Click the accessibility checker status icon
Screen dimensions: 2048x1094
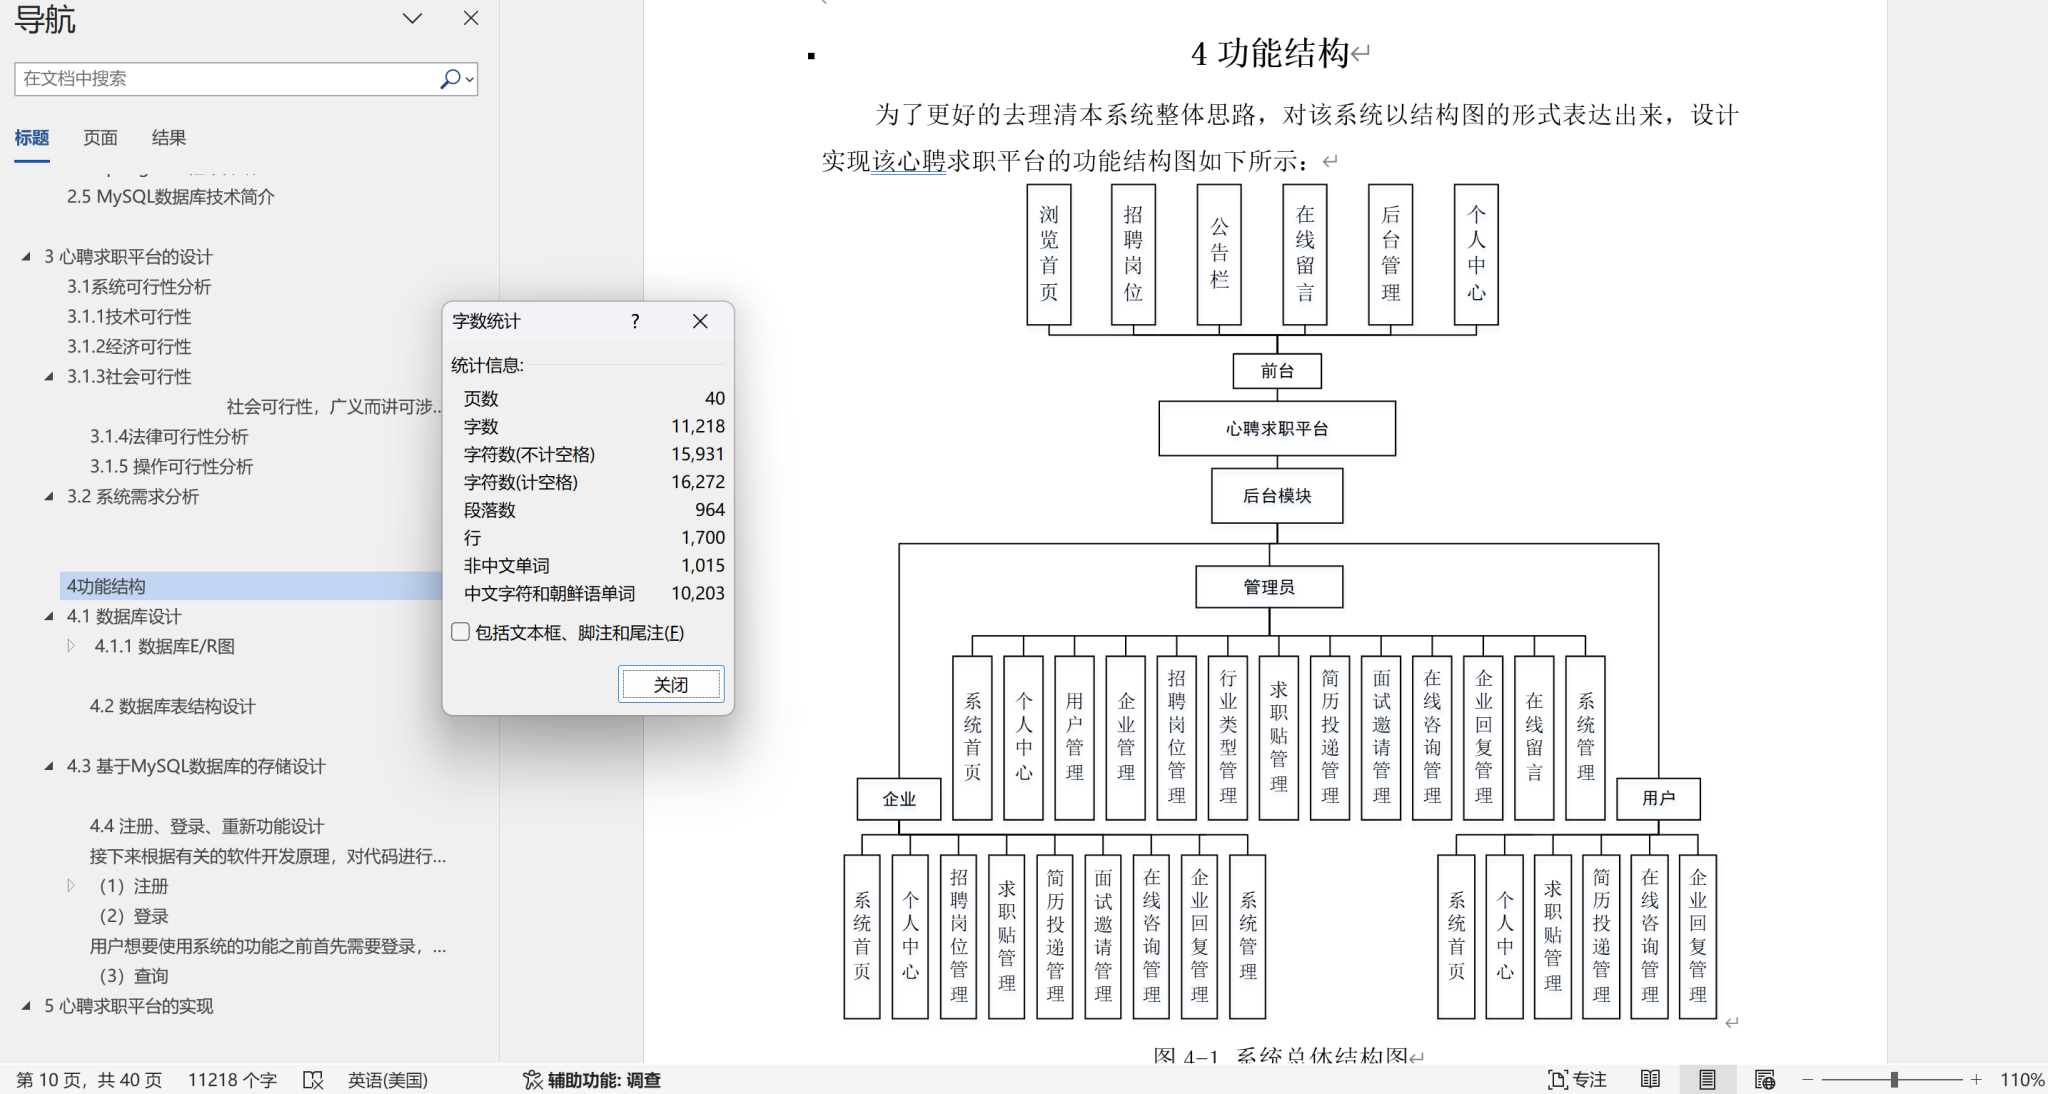532,1080
